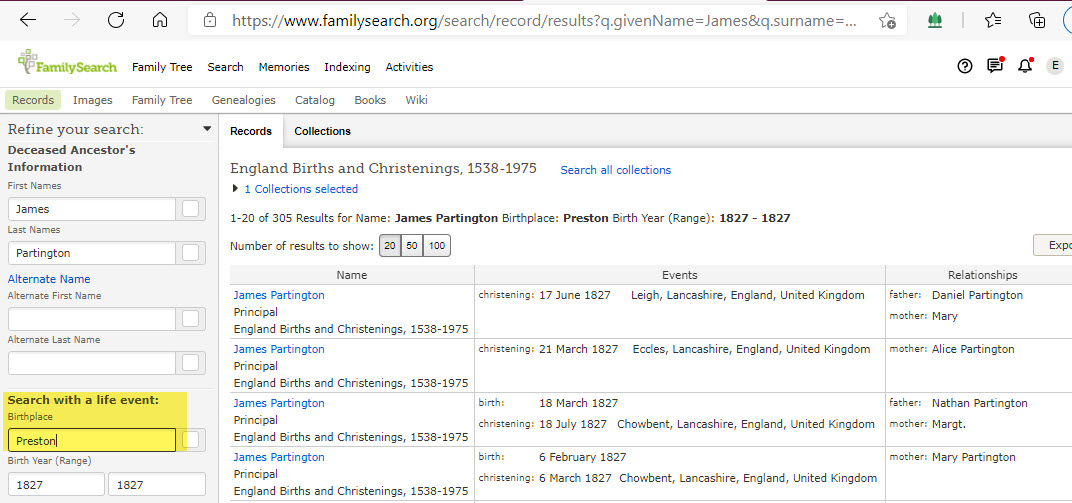Image resolution: width=1072 pixels, height=503 pixels.
Task: Click the First Names input field
Action: point(92,209)
